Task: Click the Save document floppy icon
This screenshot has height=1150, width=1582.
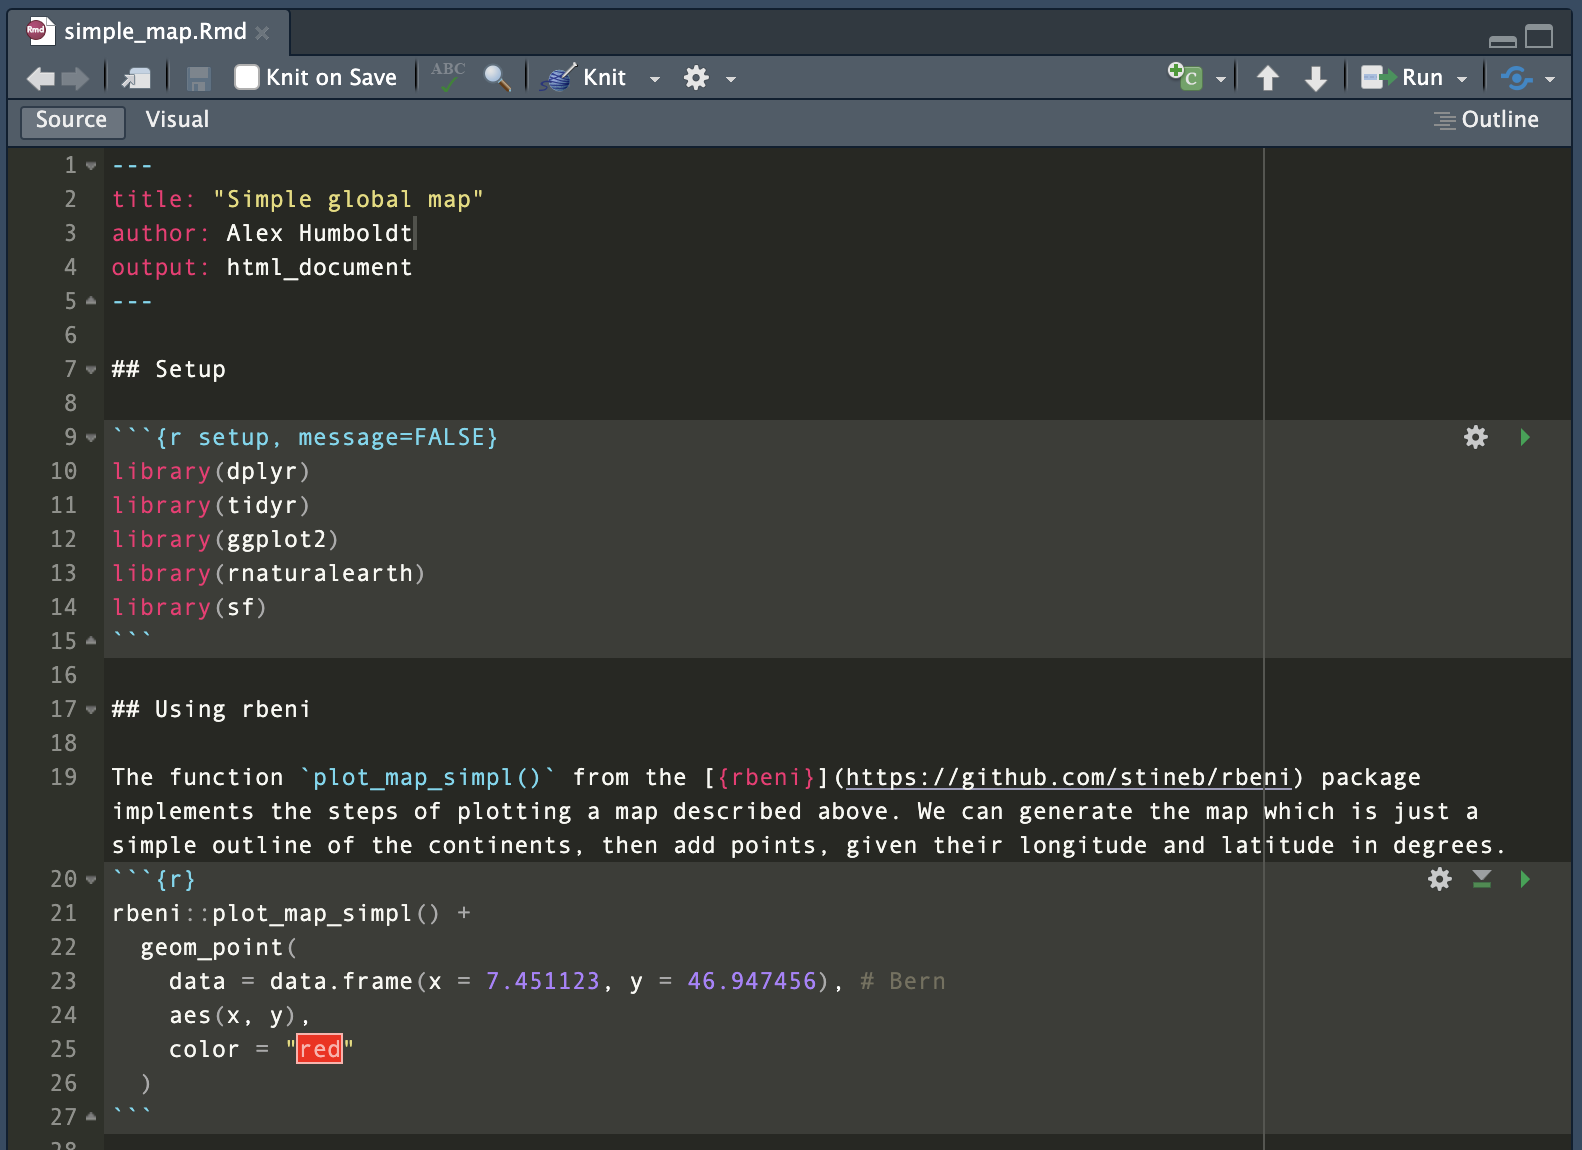Action: pos(198,78)
